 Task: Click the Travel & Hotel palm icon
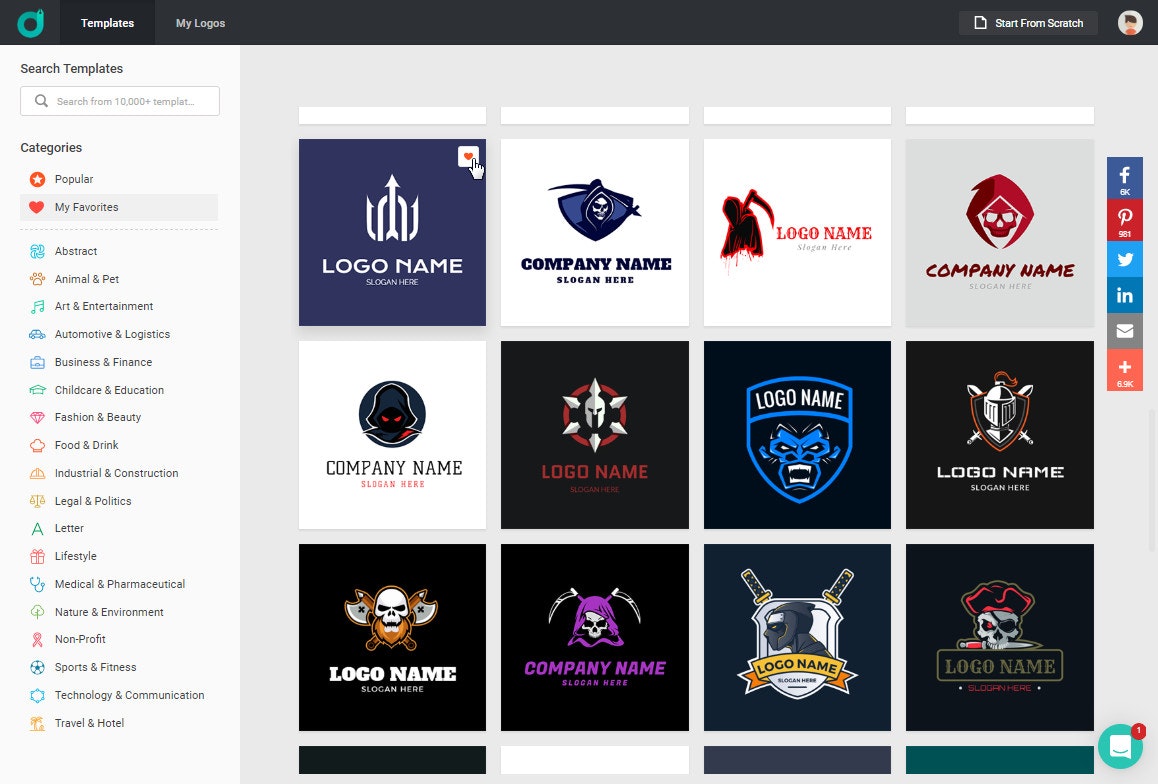pos(37,723)
